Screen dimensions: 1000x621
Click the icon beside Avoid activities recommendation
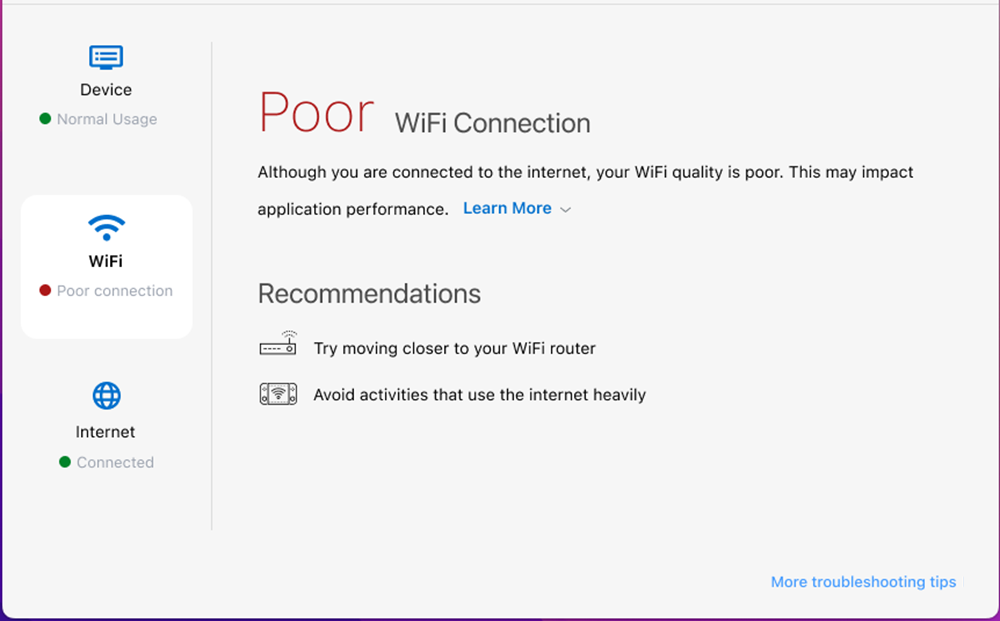click(x=278, y=393)
